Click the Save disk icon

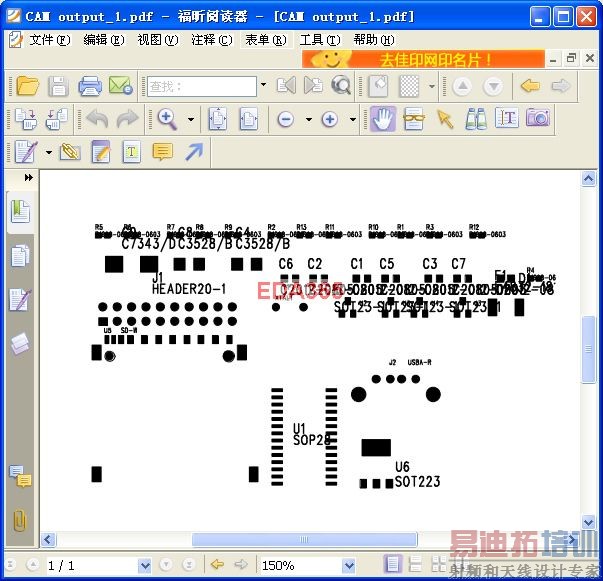(x=58, y=86)
